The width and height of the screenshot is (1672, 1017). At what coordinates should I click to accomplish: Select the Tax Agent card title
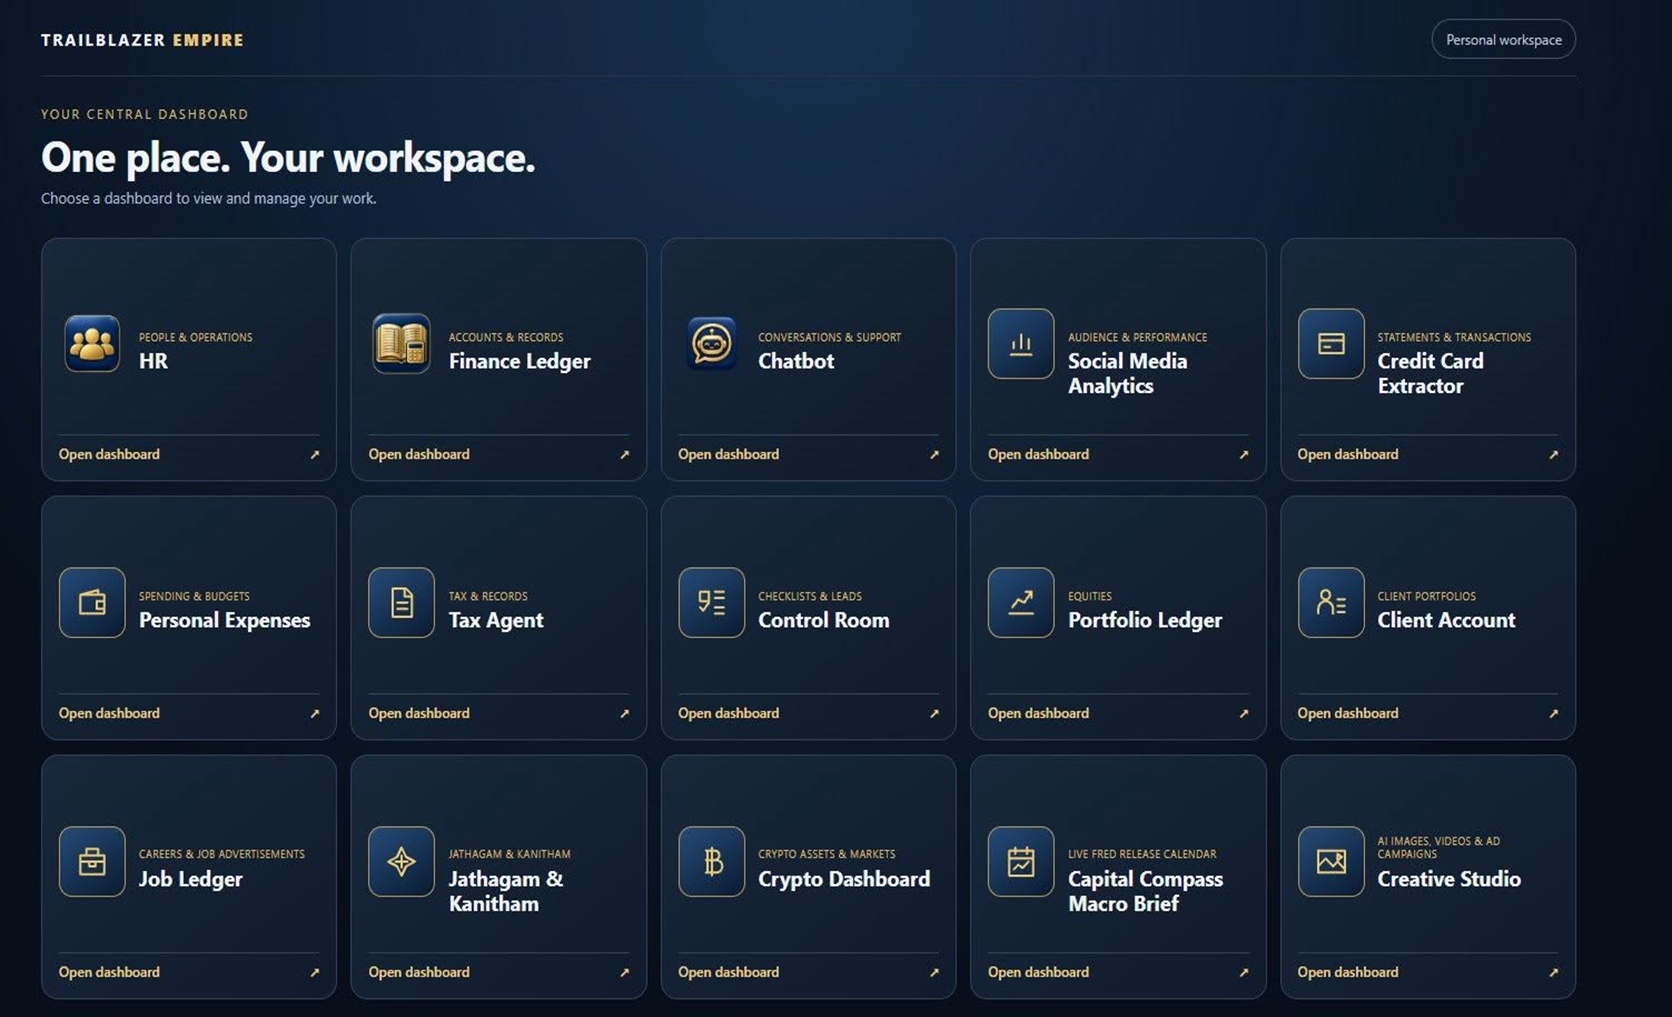tap(496, 620)
